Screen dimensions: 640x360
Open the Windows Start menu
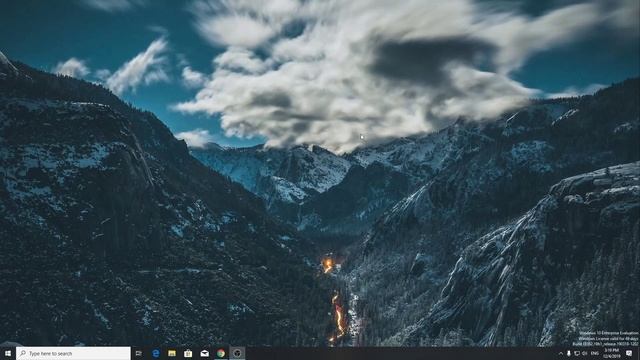pos(8,353)
